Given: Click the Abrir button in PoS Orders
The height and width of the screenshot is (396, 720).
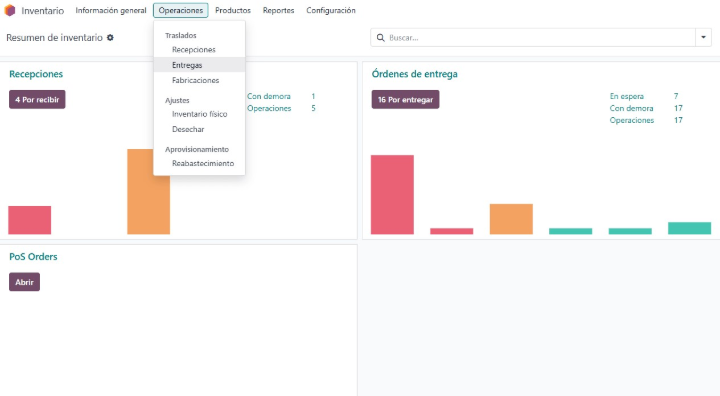Looking at the screenshot, I should (24, 282).
